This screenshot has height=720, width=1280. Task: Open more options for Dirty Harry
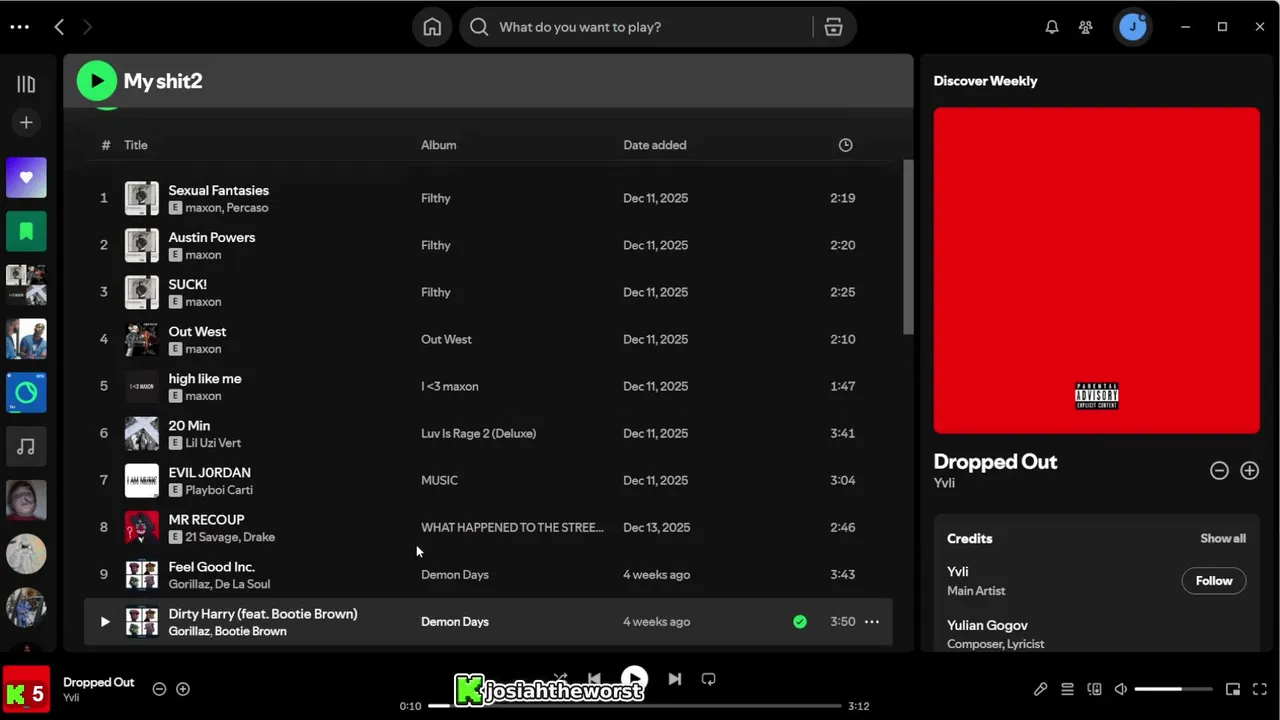pyautogui.click(x=872, y=621)
